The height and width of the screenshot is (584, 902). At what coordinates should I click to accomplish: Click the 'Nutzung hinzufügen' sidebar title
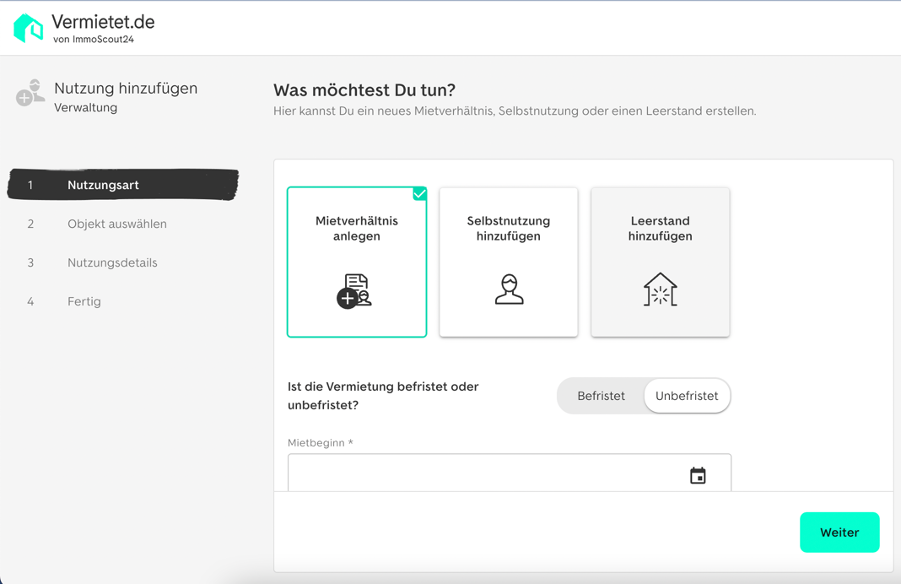click(126, 88)
